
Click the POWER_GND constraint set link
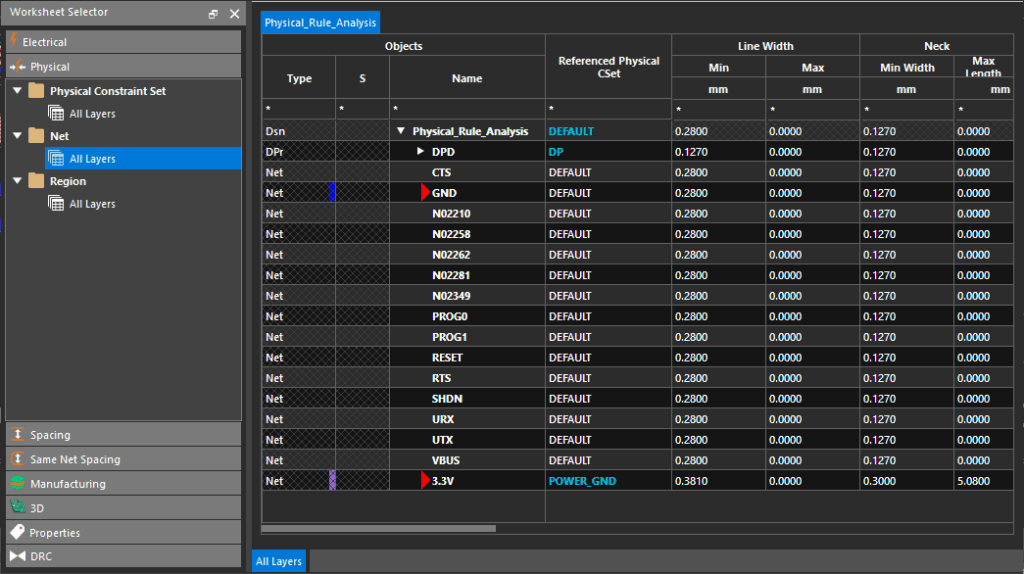pos(582,481)
